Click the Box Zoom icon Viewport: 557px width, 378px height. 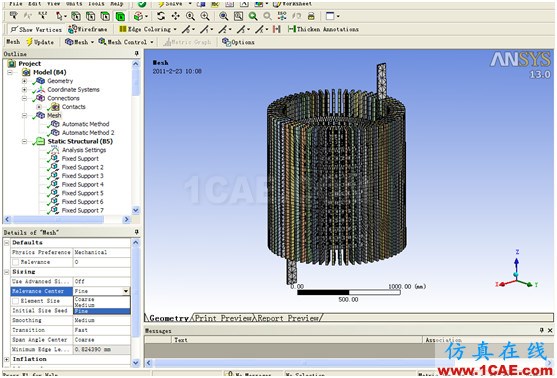pos(205,16)
